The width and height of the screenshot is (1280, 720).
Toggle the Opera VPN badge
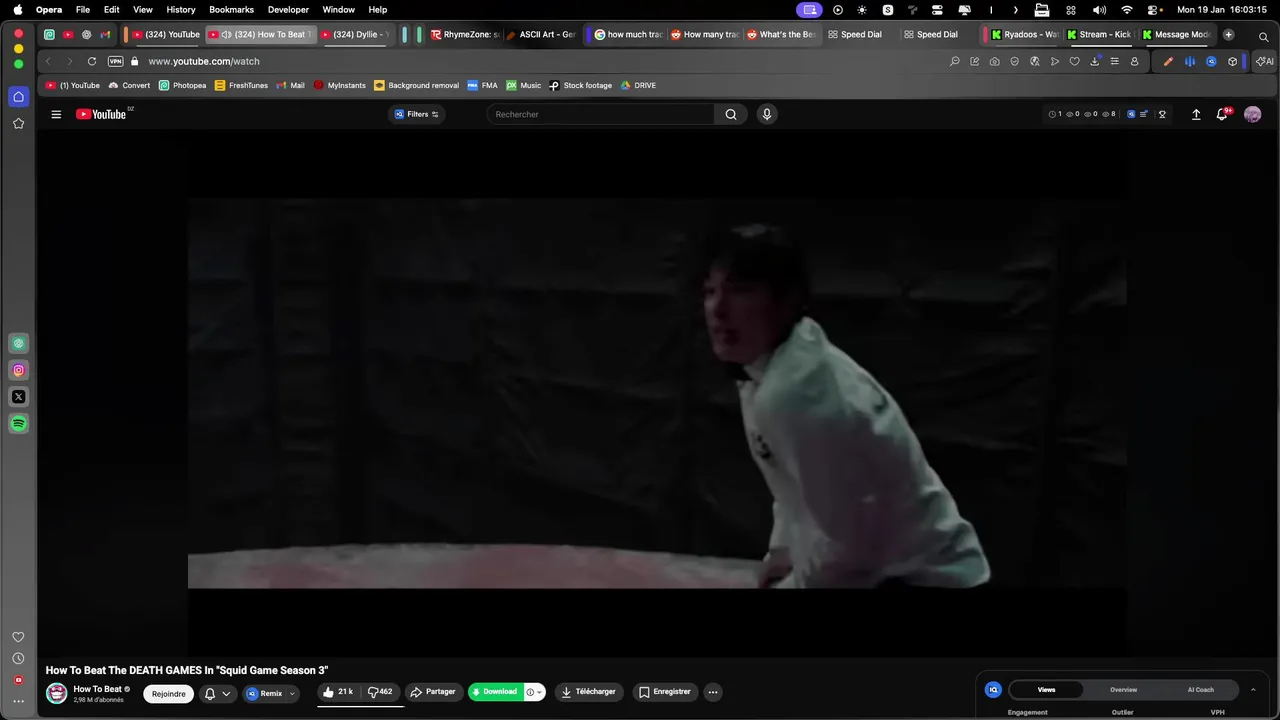pos(115,61)
